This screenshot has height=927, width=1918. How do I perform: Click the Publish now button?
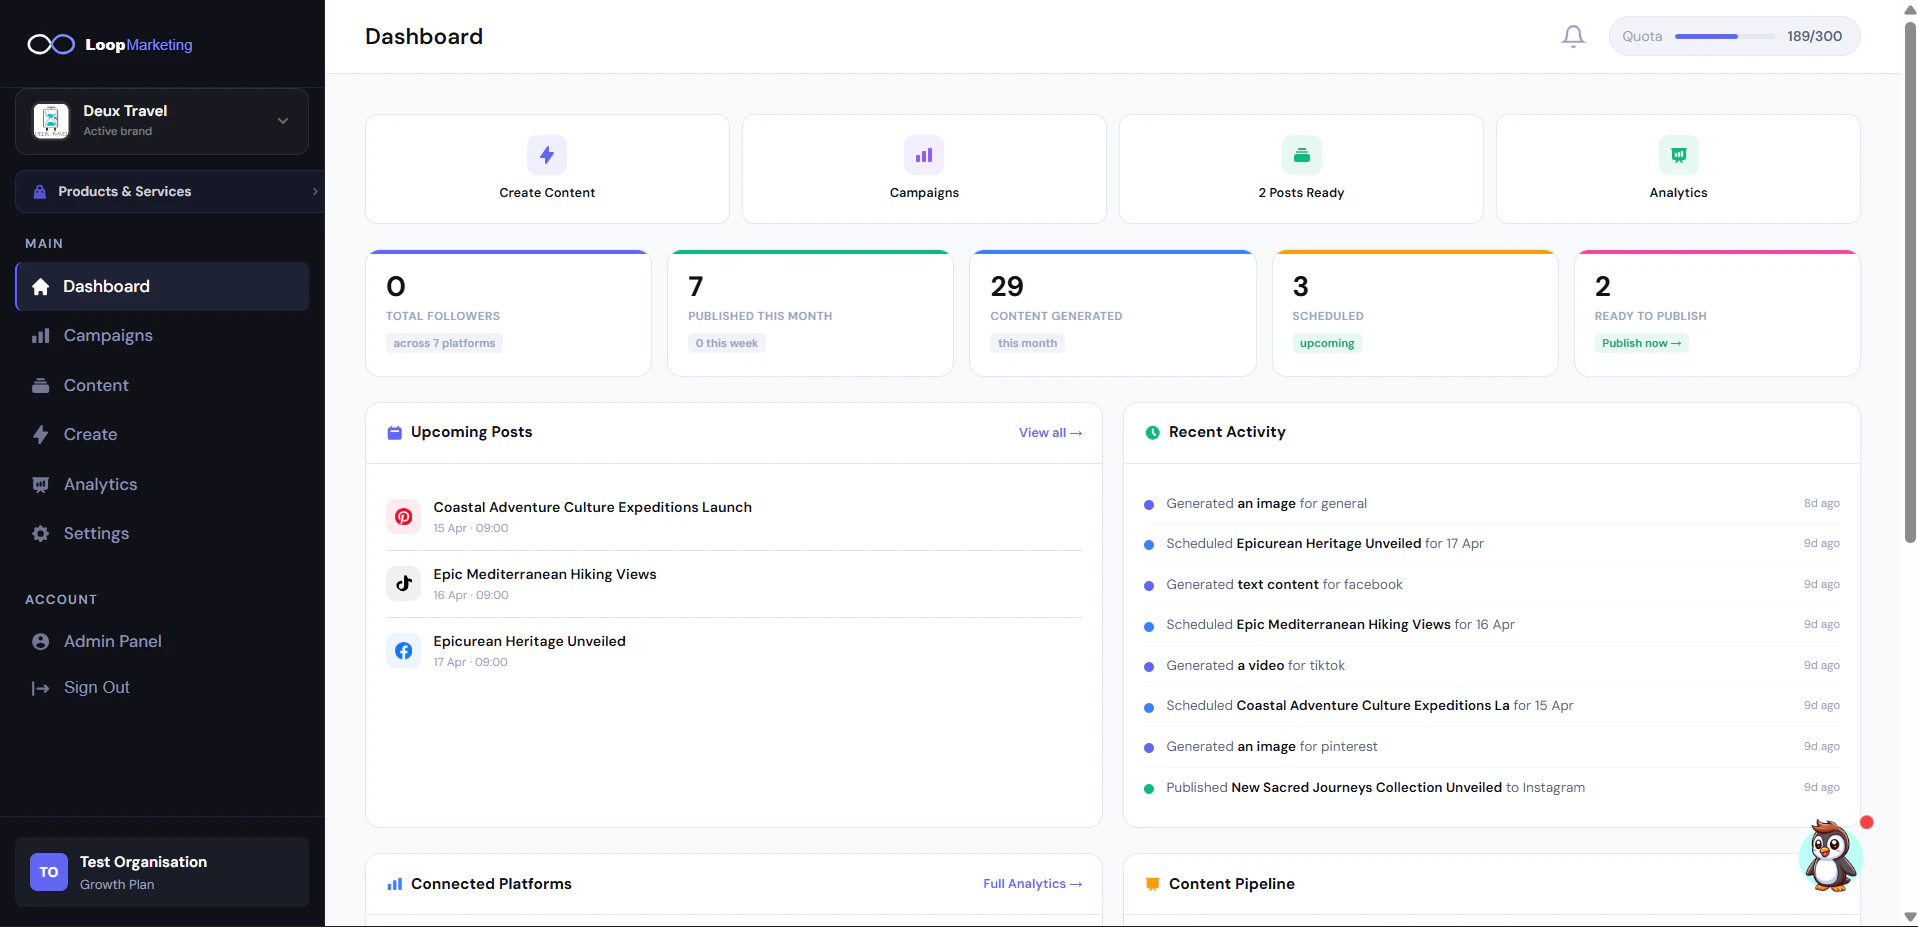1641,343
